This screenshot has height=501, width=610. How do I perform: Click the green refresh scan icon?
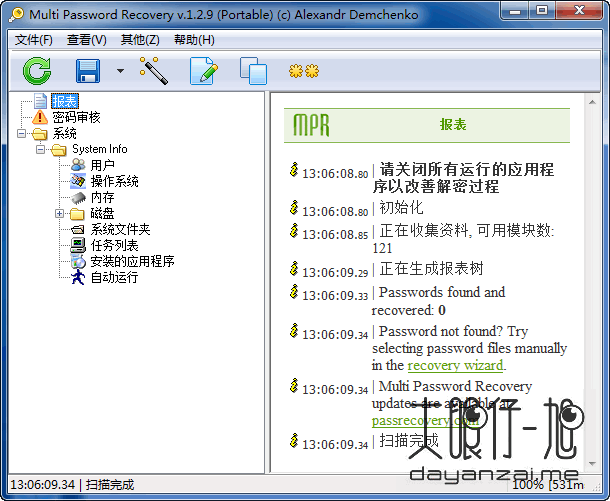[37, 70]
